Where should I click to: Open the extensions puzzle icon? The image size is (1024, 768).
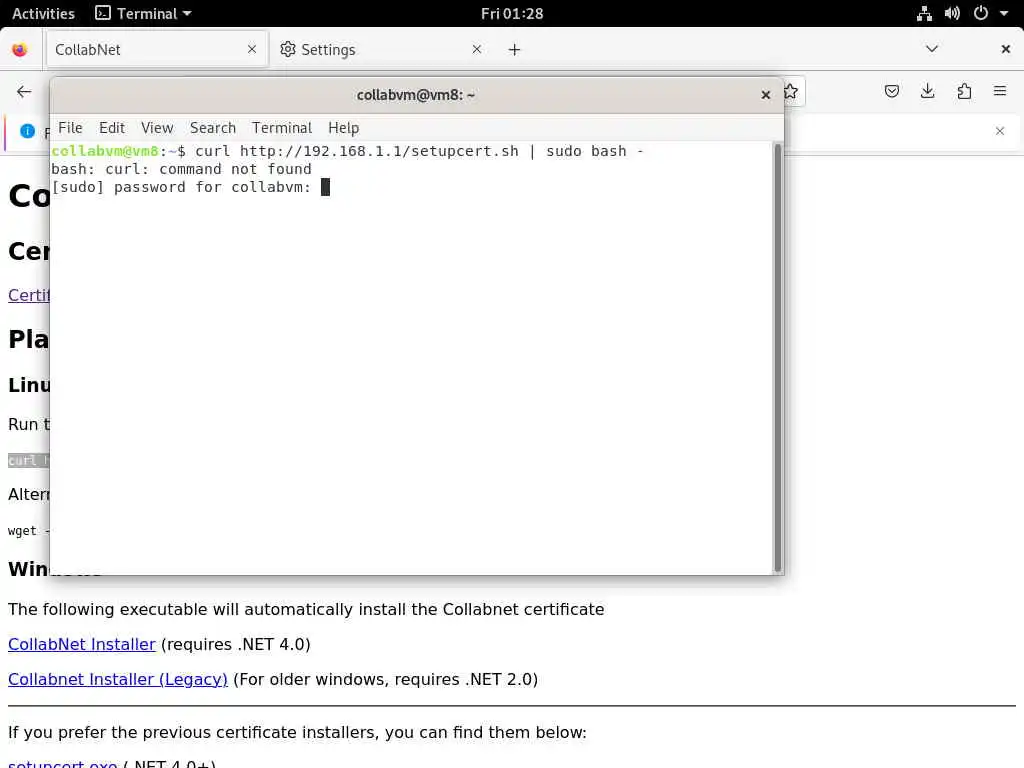click(964, 91)
